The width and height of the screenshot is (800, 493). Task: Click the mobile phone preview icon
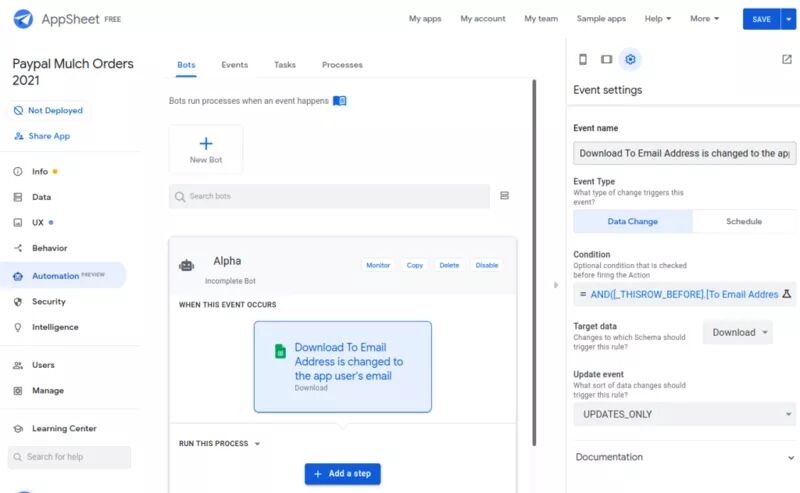tap(583, 60)
